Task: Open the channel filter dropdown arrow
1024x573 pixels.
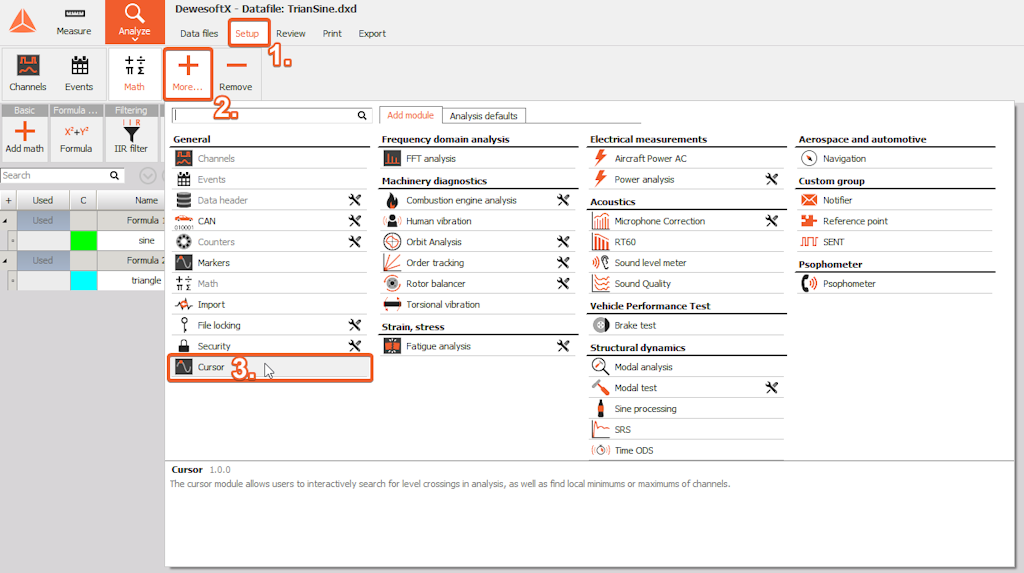Action: click(148, 176)
